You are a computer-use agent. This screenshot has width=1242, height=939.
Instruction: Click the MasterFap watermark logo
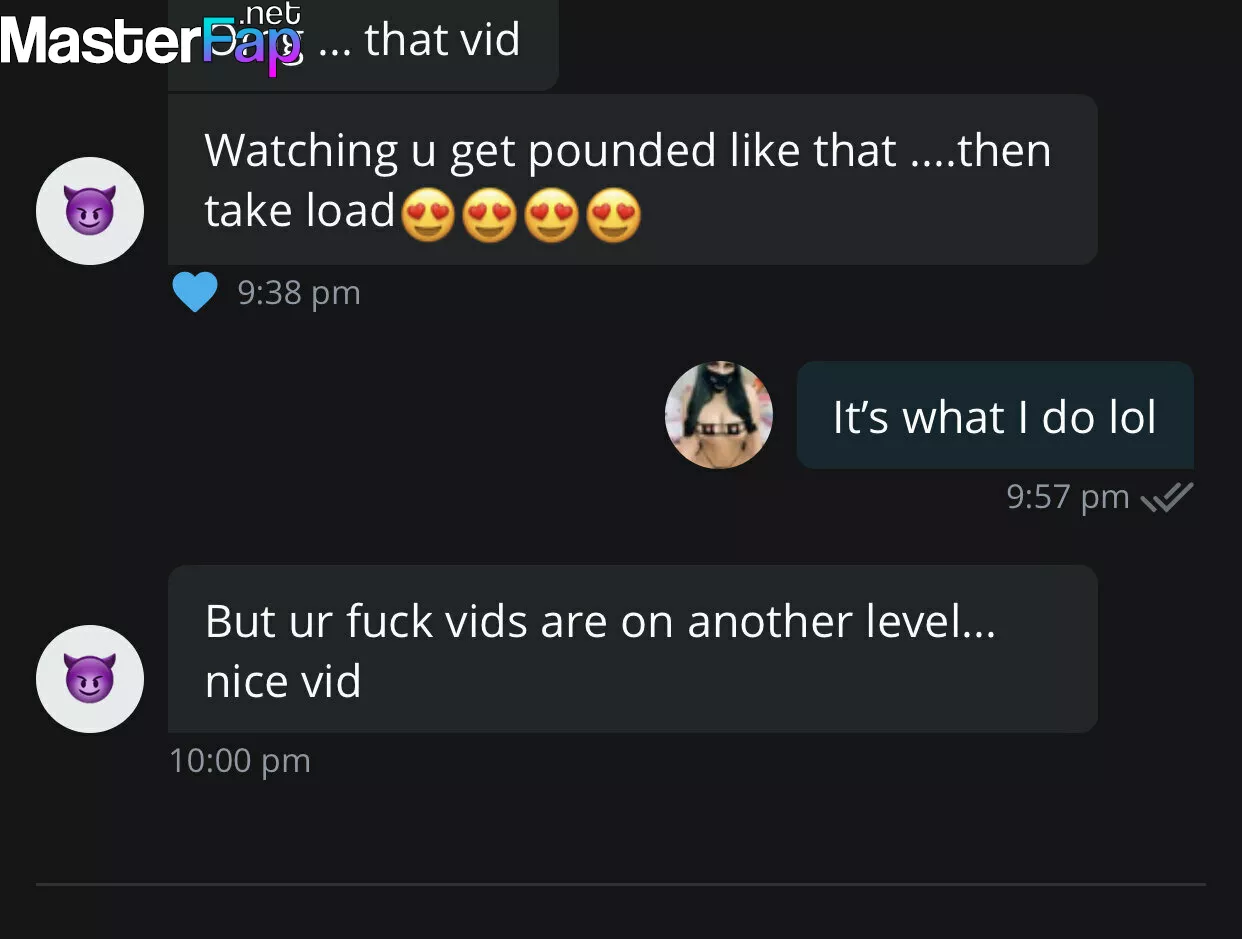click(x=151, y=40)
